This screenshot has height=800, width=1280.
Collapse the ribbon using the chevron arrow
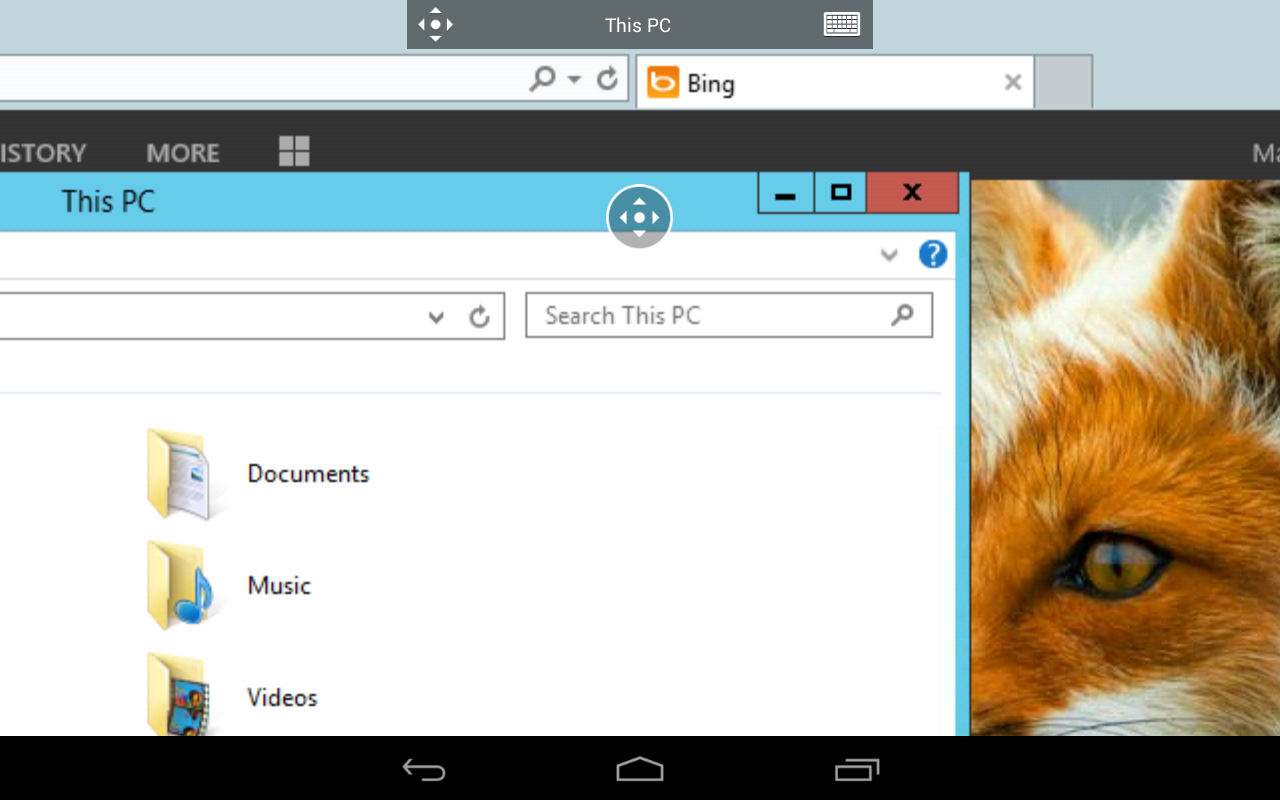[888, 255]
